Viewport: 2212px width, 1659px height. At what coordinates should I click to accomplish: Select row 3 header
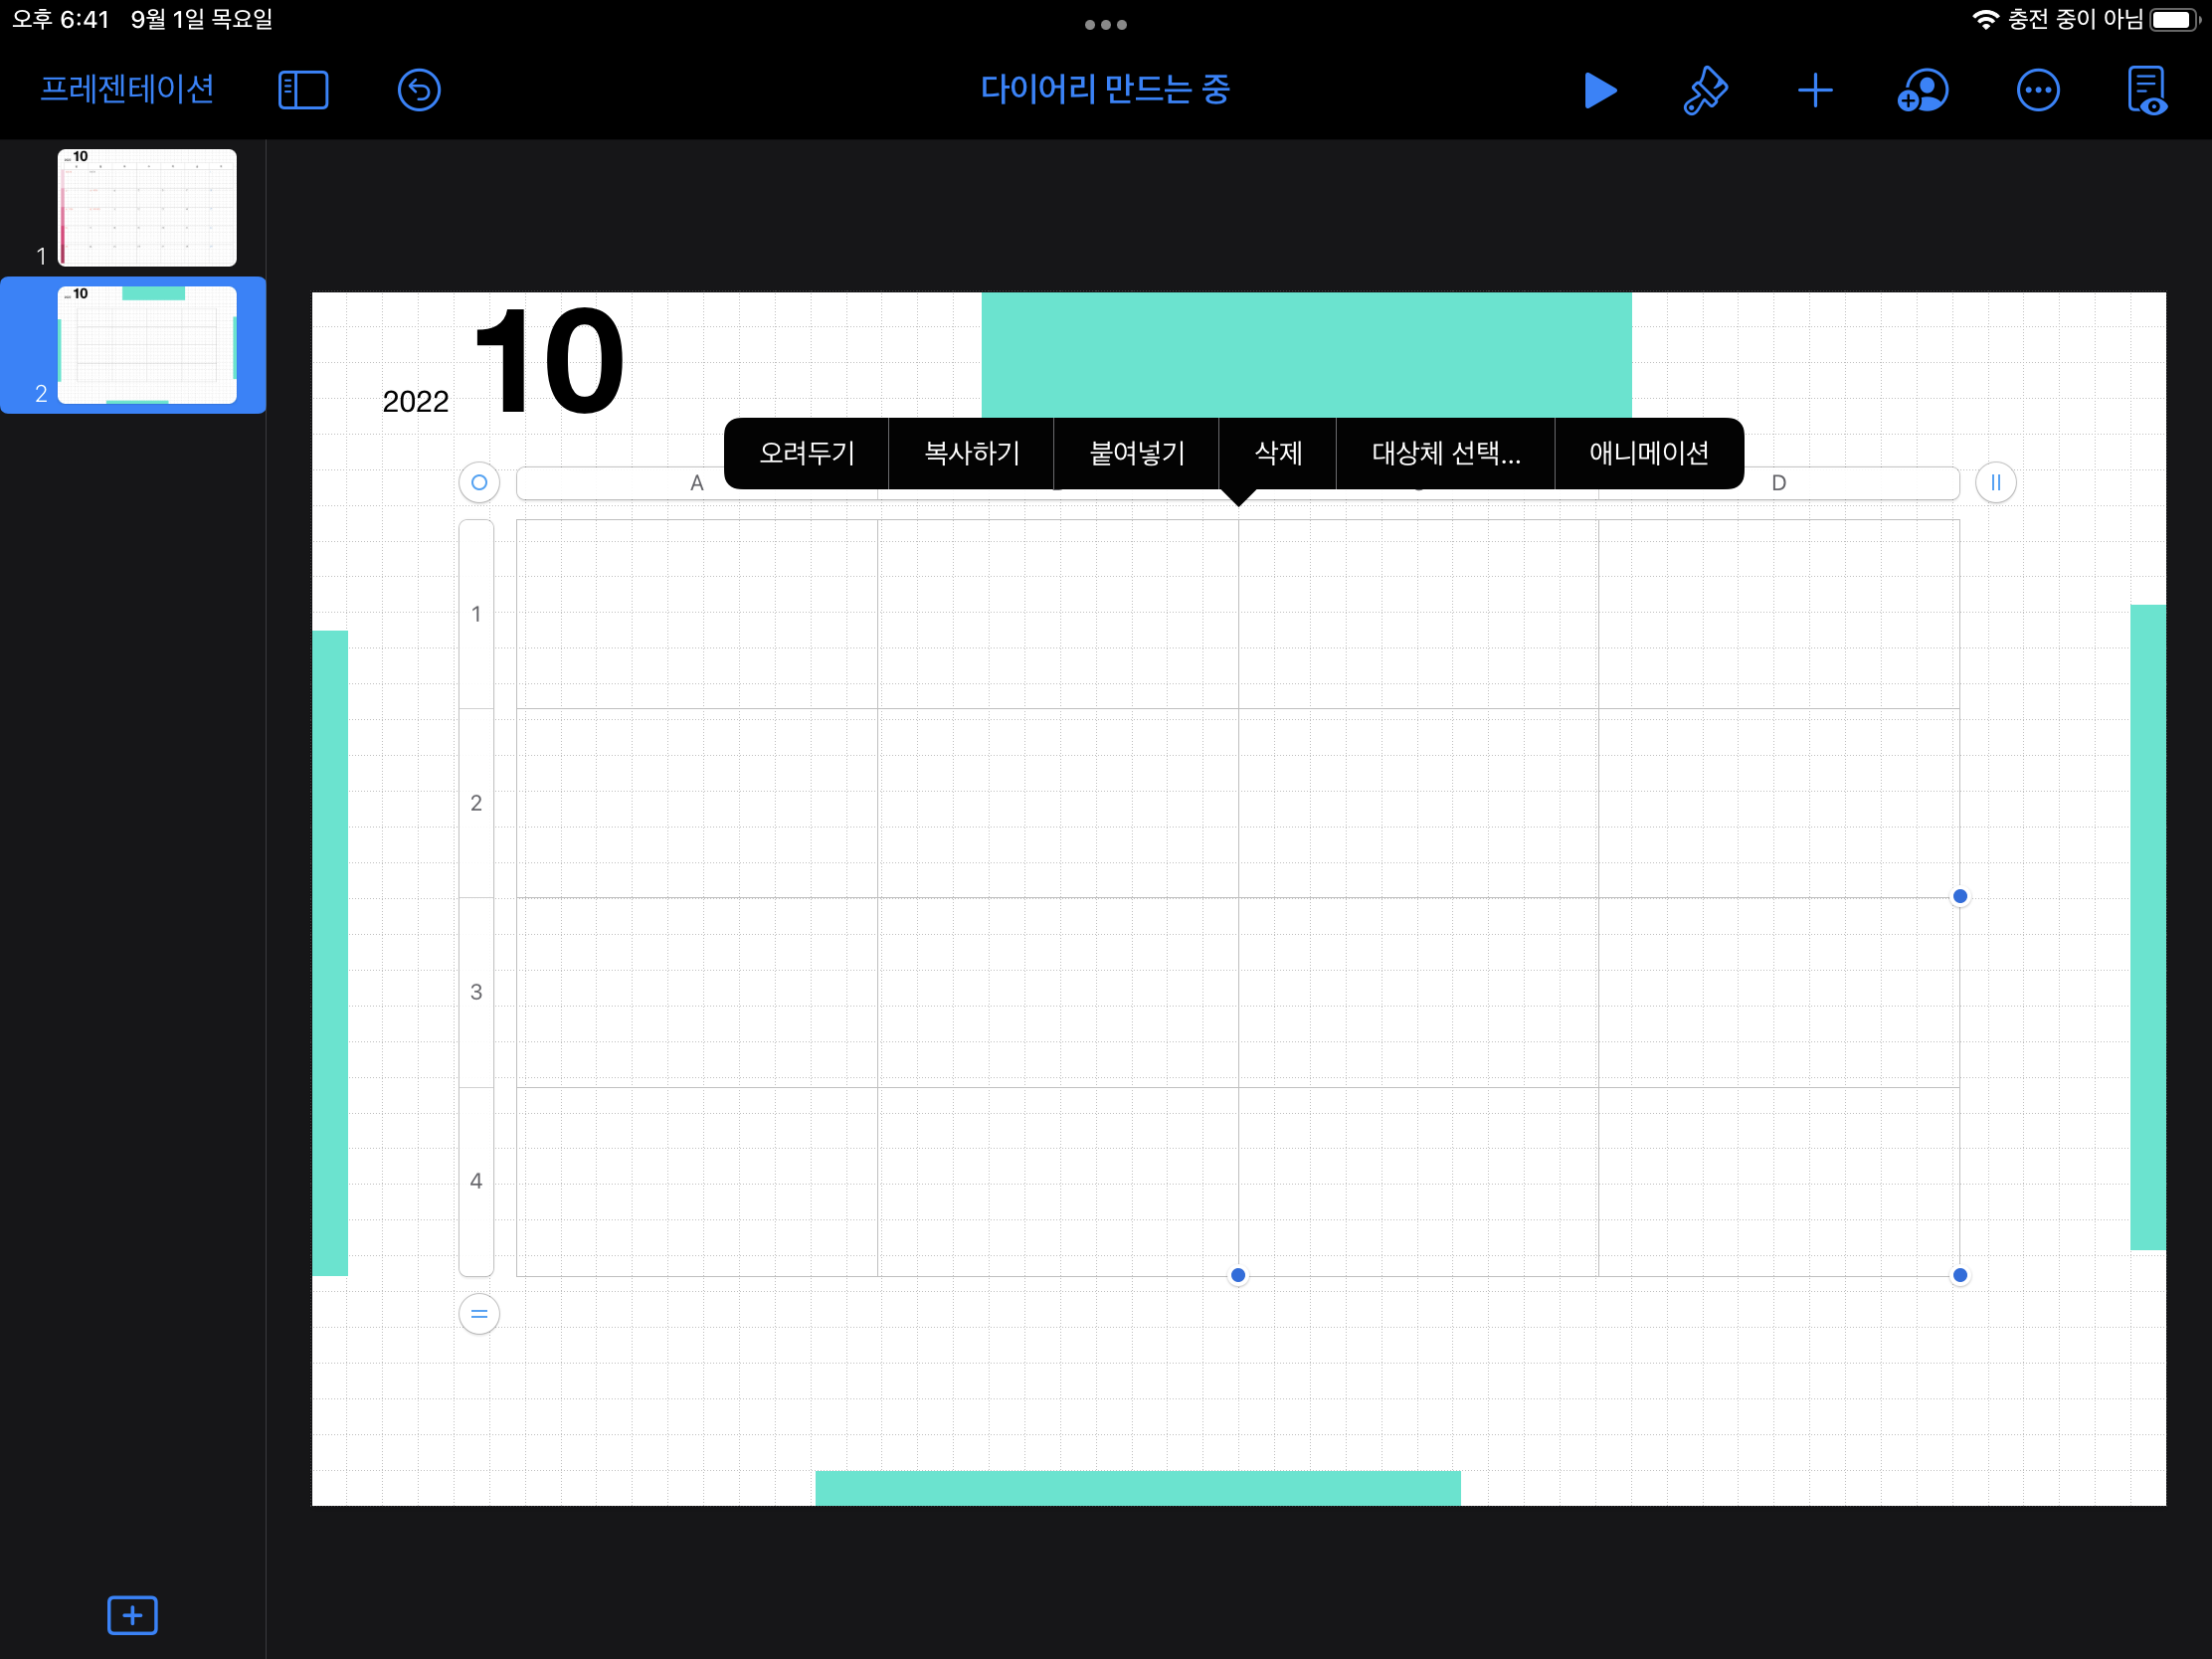[476, 992]
